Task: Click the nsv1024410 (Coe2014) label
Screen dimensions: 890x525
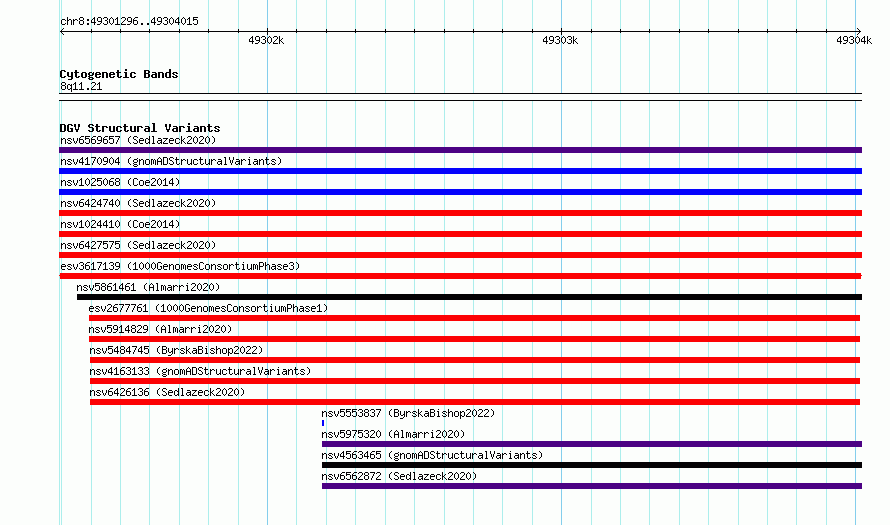Action: [x=120, y=224]
